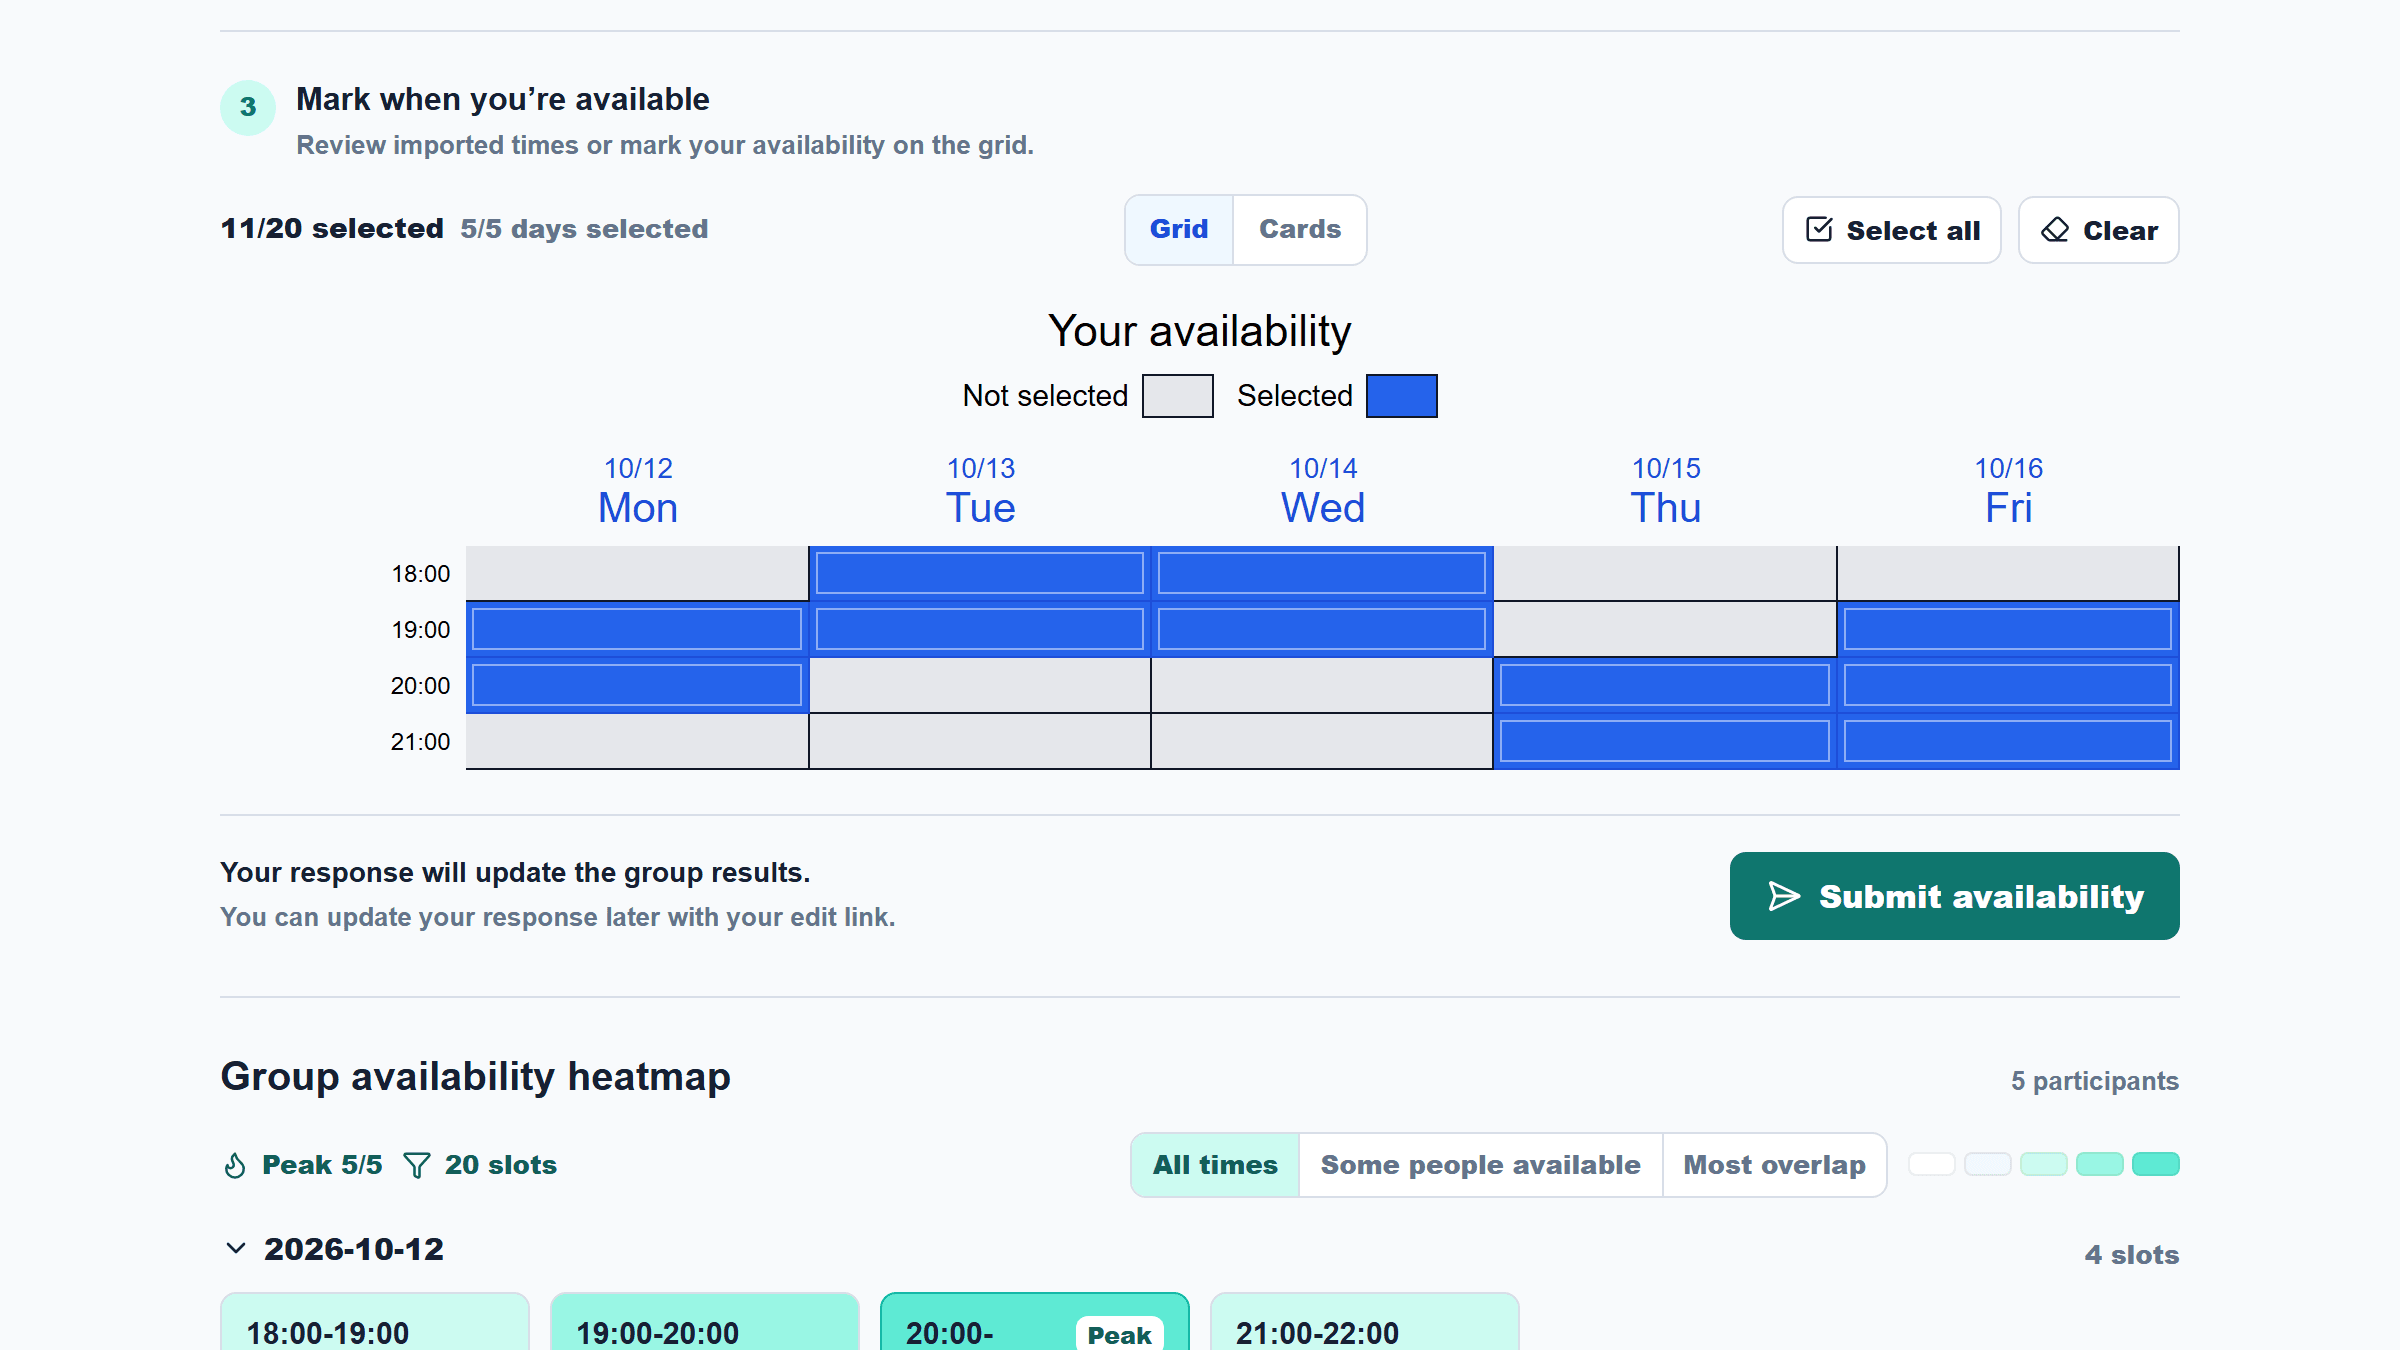Screen dimensions: 2400x1350
Task: Select Thursday 18:00 slot
Action: click(x=1665, y=573)
